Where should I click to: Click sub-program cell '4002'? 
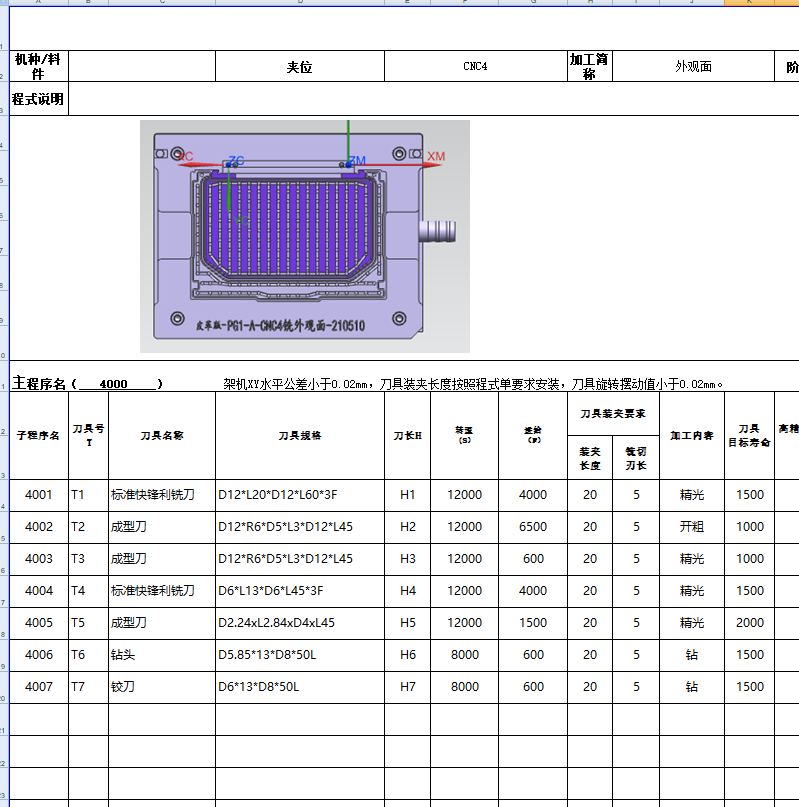(39, 527)
